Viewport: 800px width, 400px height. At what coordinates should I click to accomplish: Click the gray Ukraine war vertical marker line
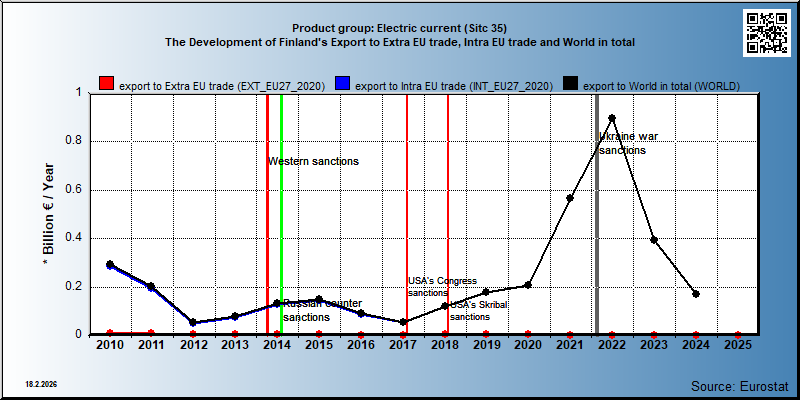click(597, 214)
